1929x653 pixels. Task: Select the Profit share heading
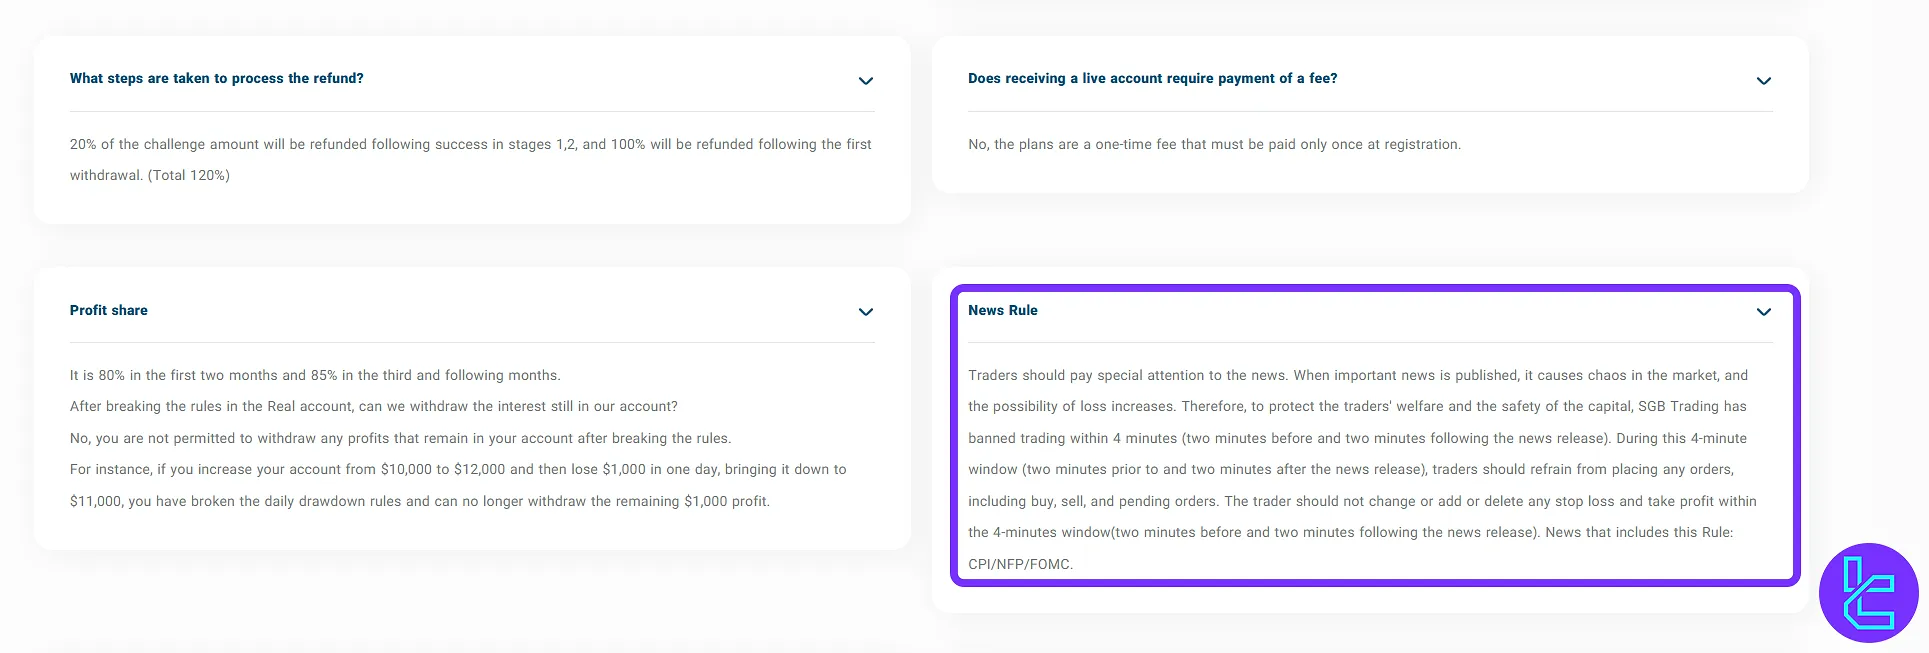click(x=109, y=310)
